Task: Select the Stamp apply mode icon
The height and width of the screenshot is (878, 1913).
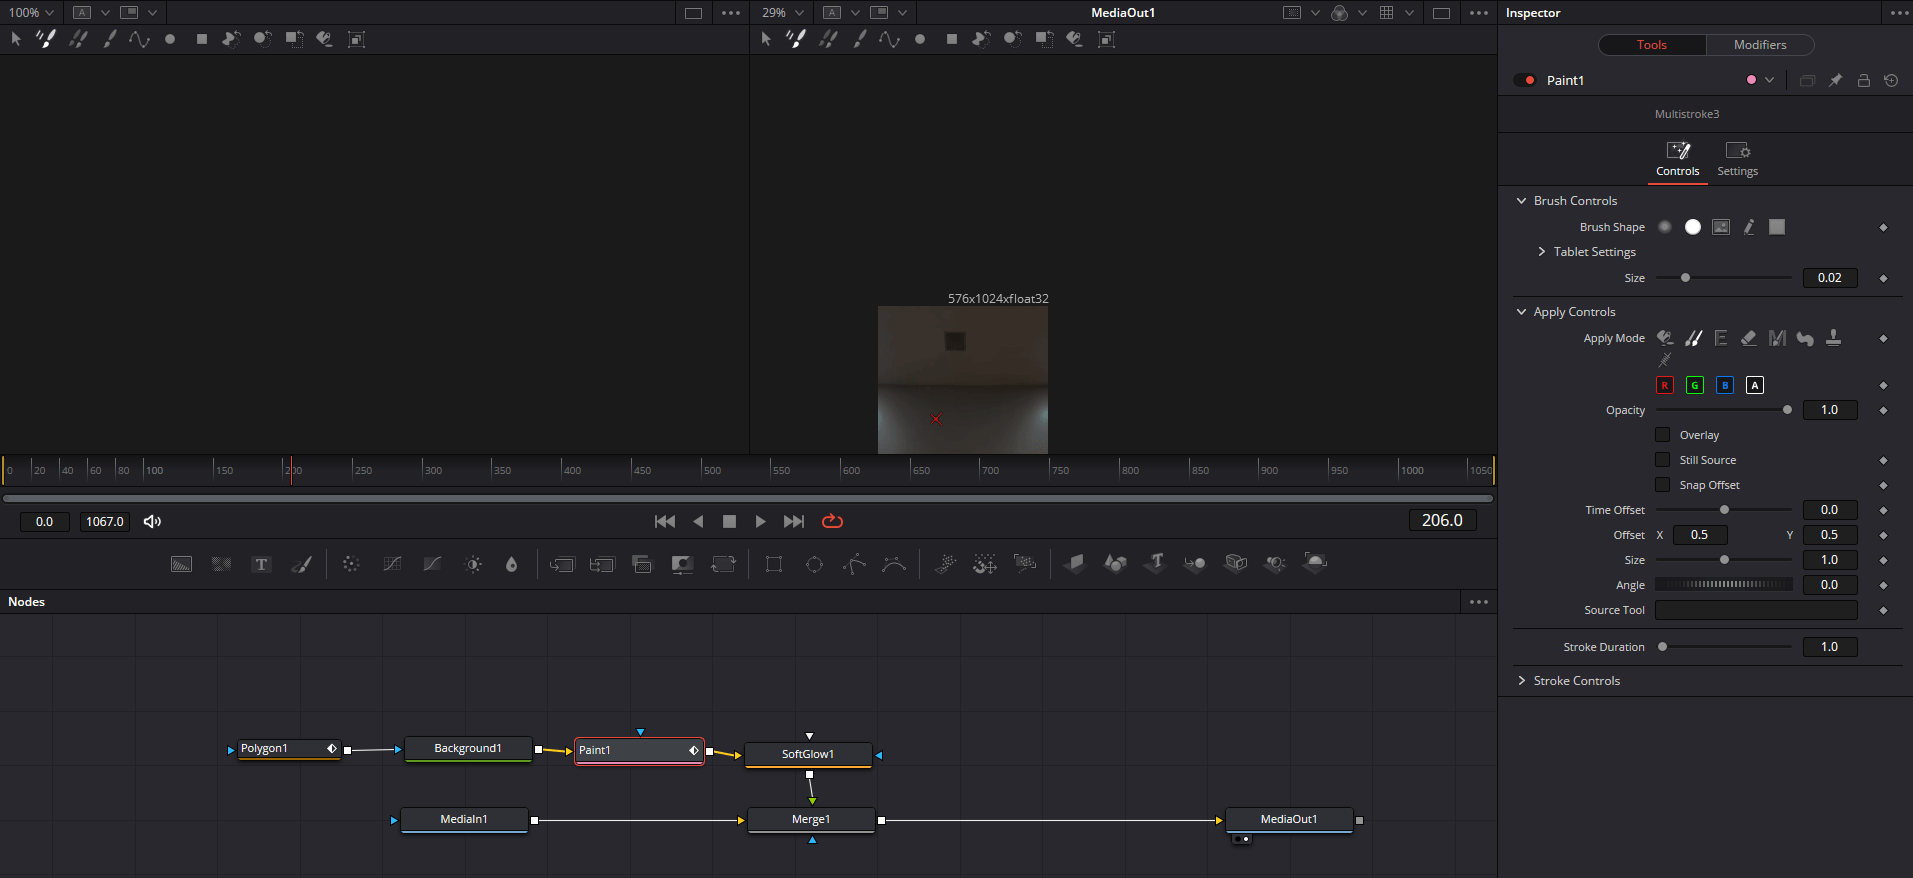Action: pos(1833,338)
